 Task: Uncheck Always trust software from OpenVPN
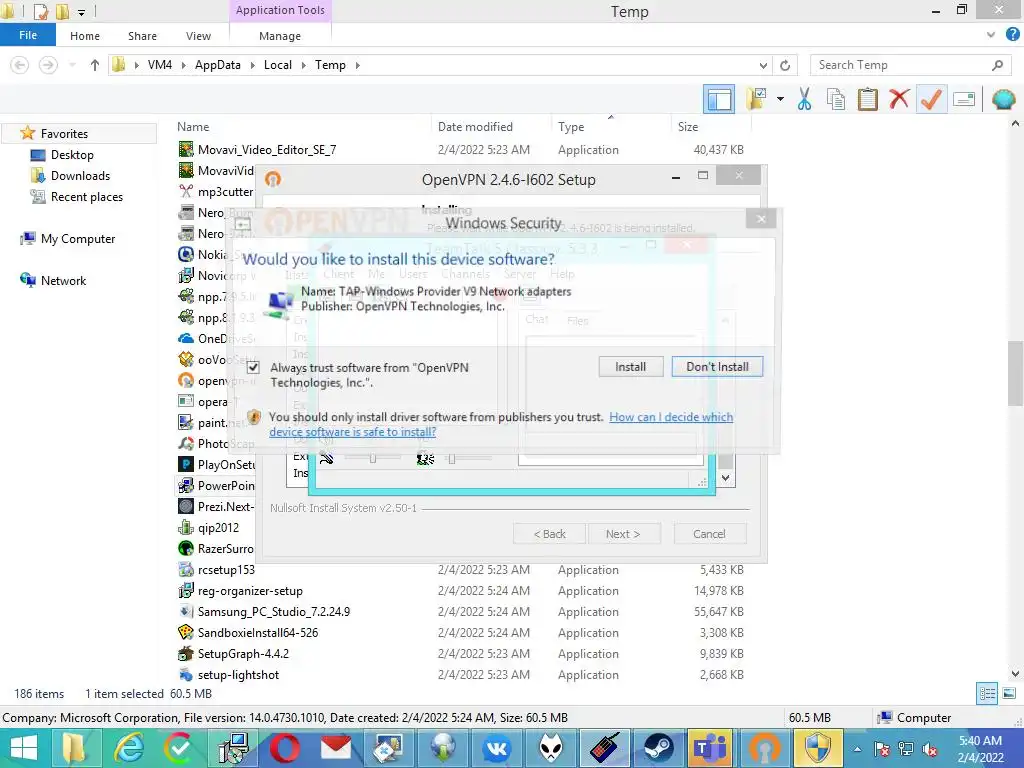(253, 368)
